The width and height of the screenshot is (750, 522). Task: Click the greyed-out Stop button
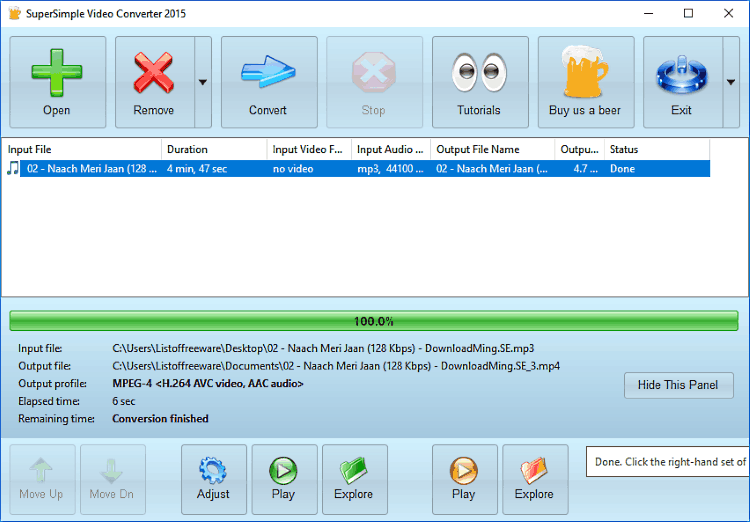coord(375,82)
